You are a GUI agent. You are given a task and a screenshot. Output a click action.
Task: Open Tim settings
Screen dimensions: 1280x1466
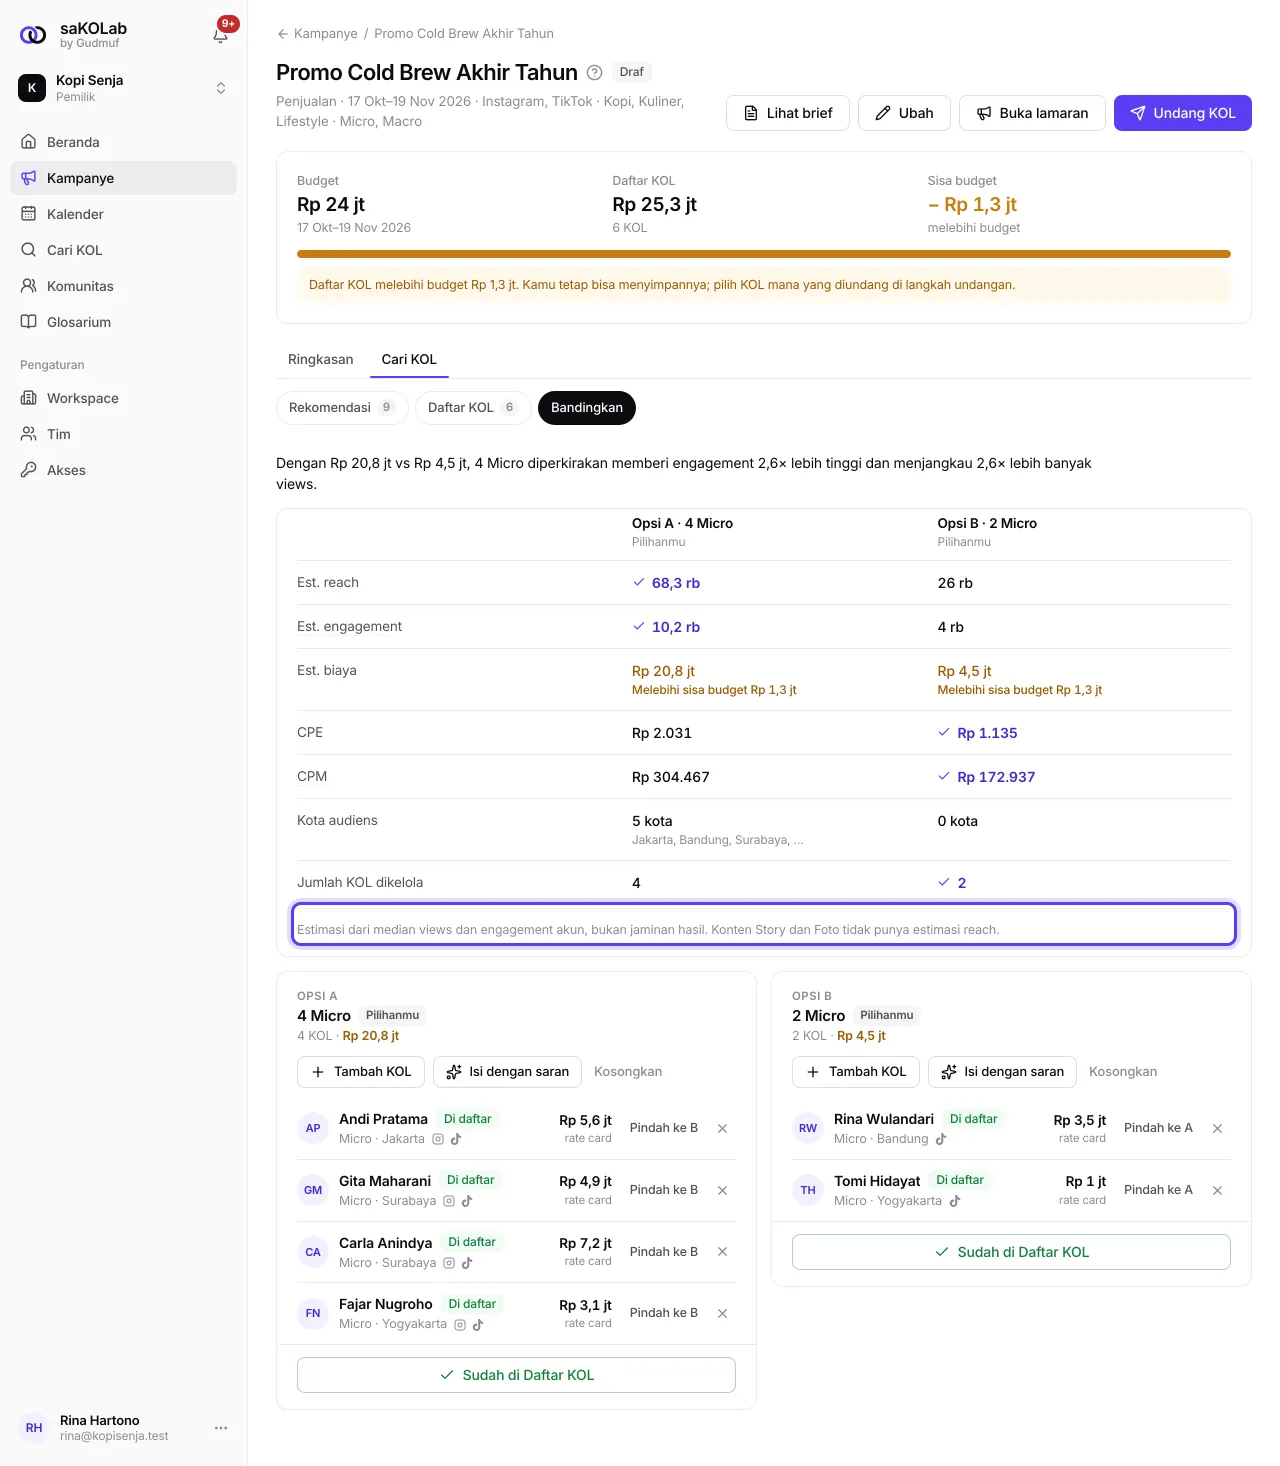pyautogui.click(x=123, y=434)
